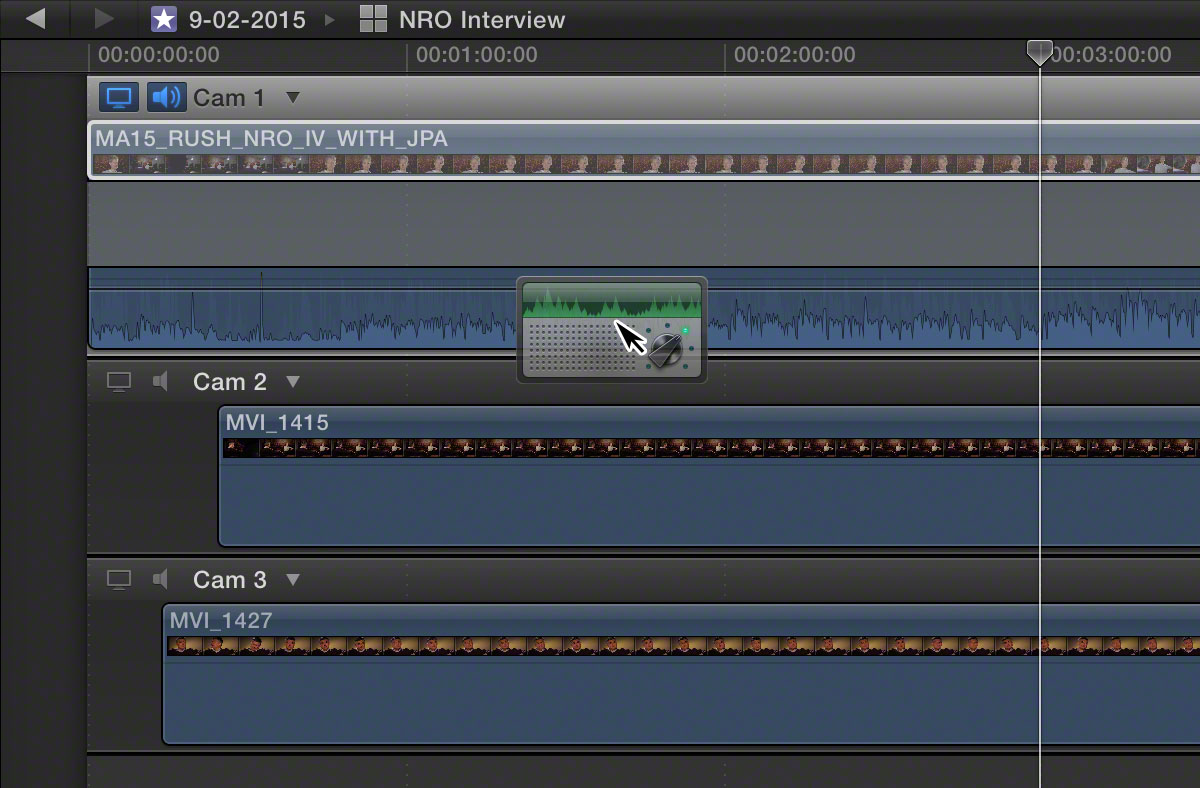This screenshot has width=1200, height=788.
Task: Click the ruler at 00:00:00:00
Action: 159,55
